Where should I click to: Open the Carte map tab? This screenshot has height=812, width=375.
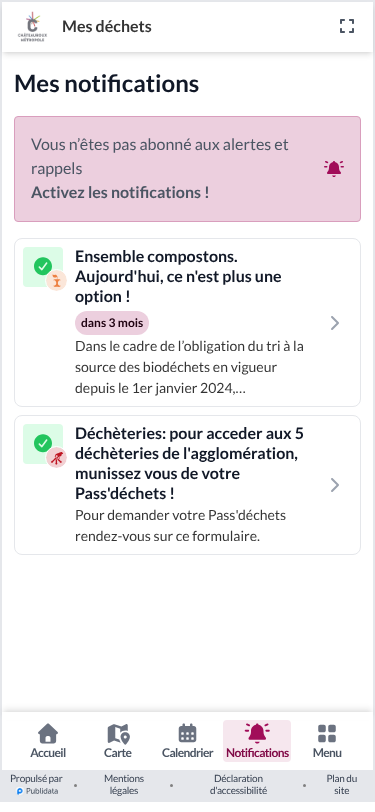click(x=118, y=741)
